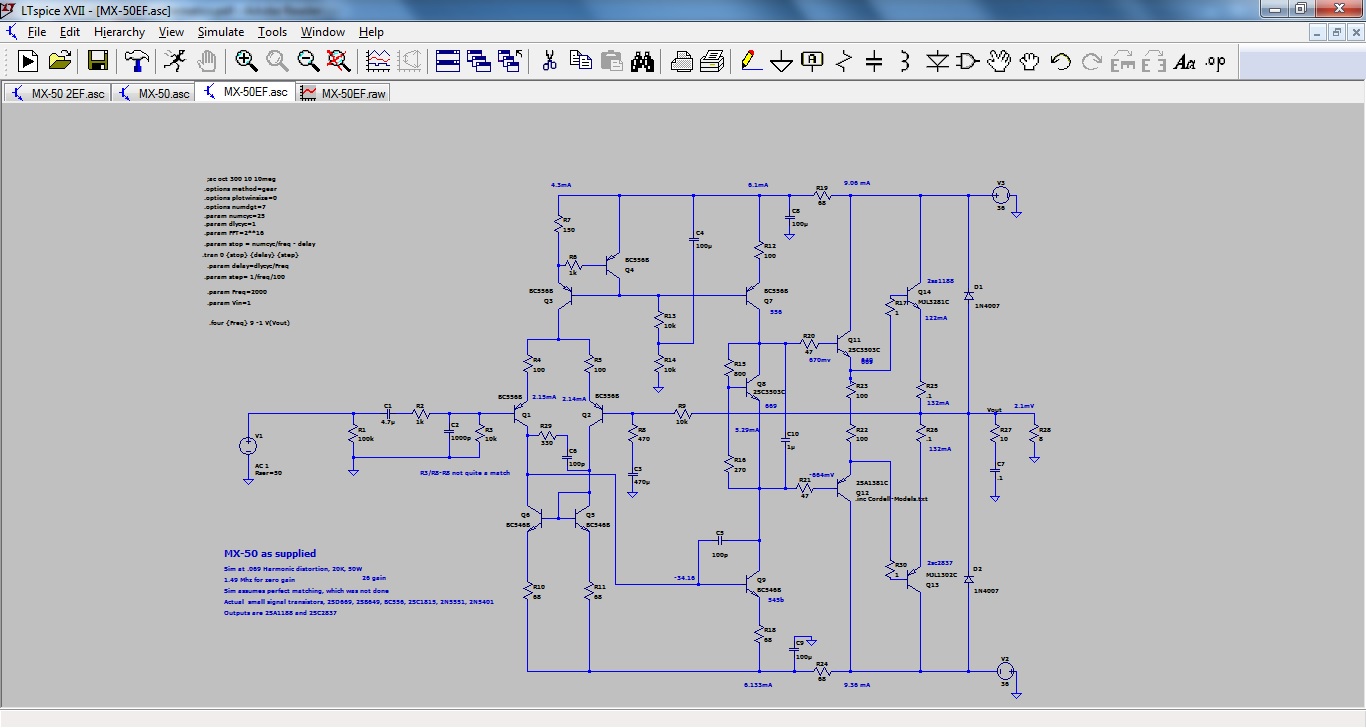This screenshot has height=728, width=1366.
Task: Click the Vout net label
Action: (994, 410)
